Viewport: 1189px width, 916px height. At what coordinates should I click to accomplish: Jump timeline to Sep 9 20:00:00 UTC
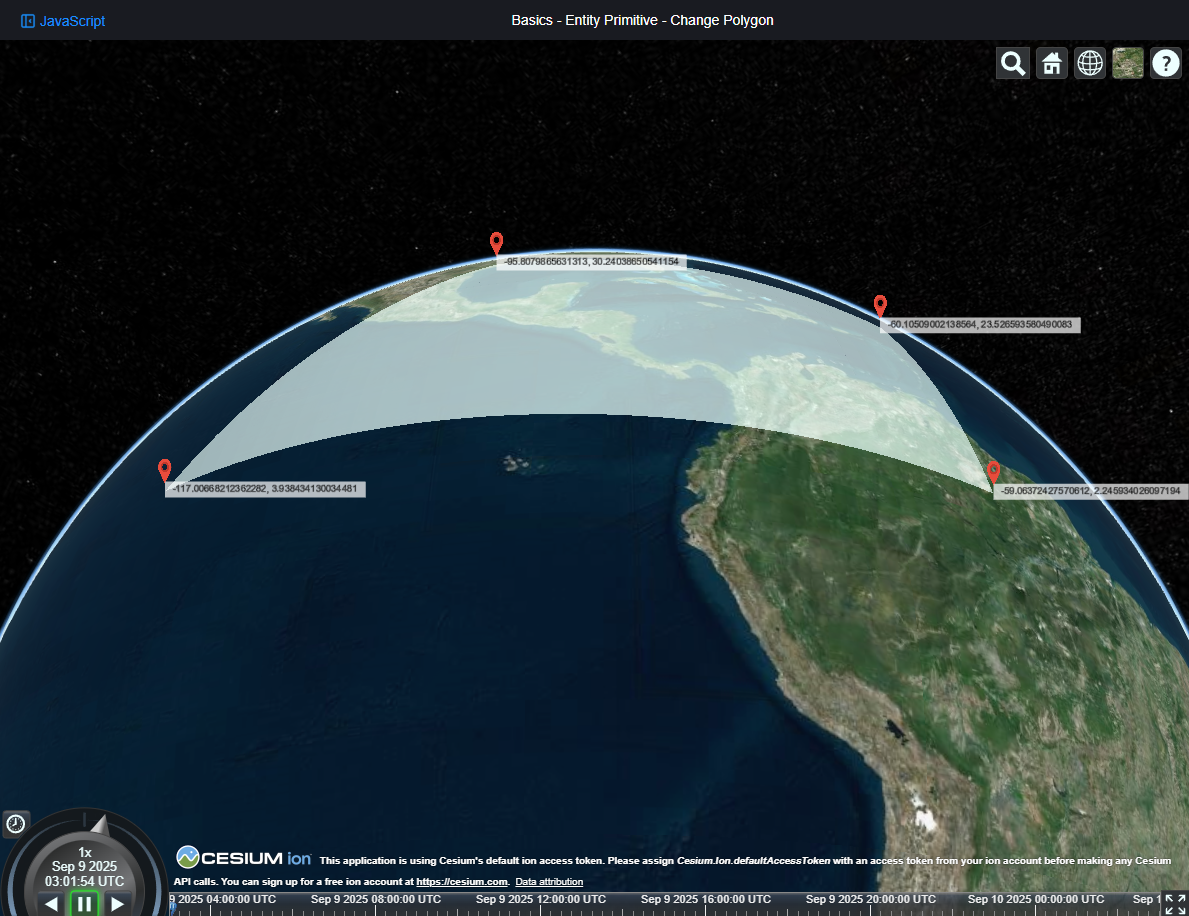(x=871, y=899)
